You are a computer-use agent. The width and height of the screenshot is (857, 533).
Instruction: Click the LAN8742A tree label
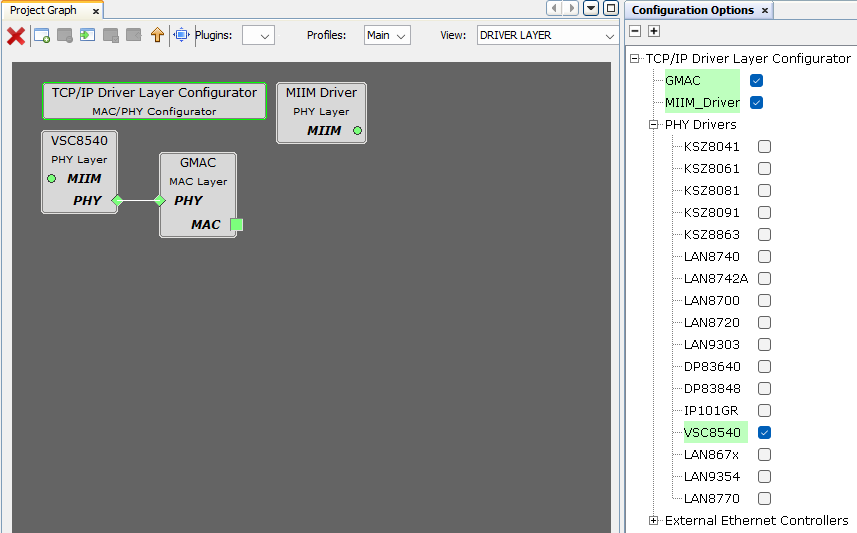(x=716, y=279)
